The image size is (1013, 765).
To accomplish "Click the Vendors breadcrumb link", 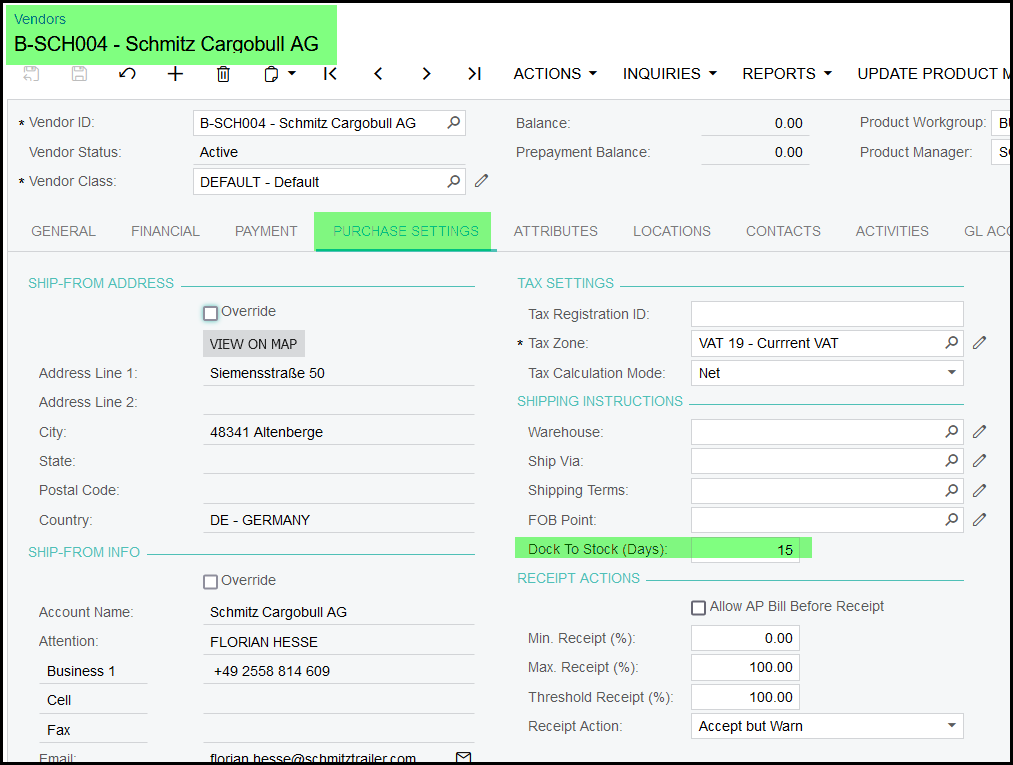I will (40, 19).
